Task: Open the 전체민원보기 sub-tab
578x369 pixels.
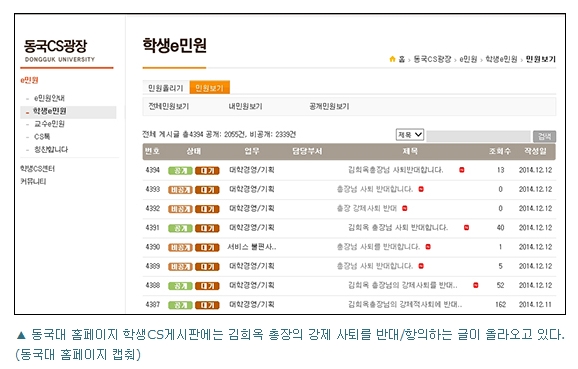Action: point(168,107)
